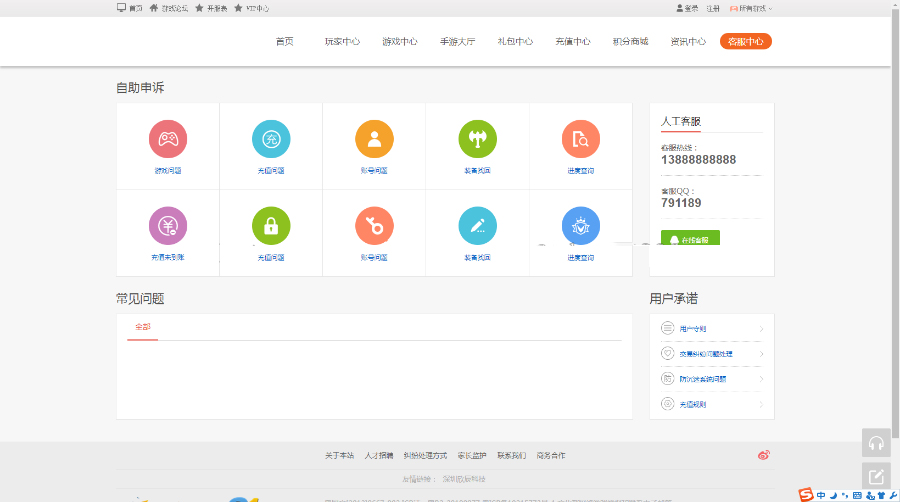Screen dimensions: 900x502
Task: Click the green axe equipment-recovery icon
Action: [x=477, y=139]
